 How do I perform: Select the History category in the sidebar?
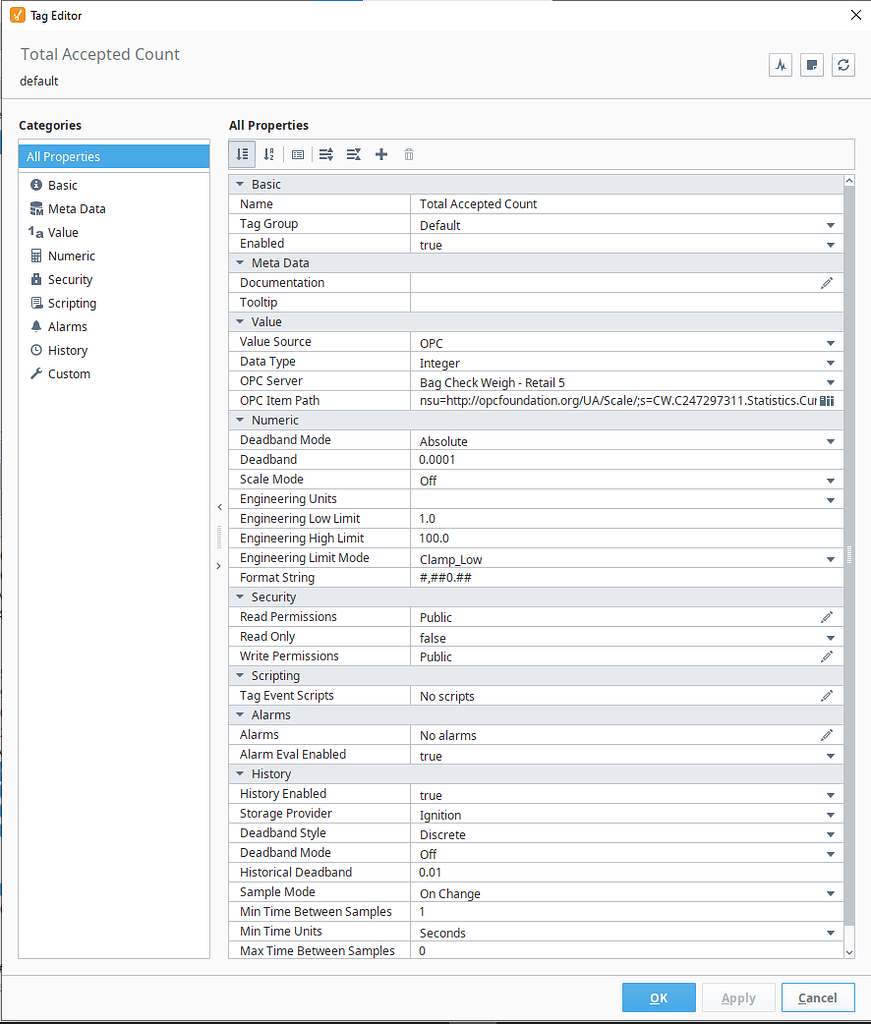point(68,350)
